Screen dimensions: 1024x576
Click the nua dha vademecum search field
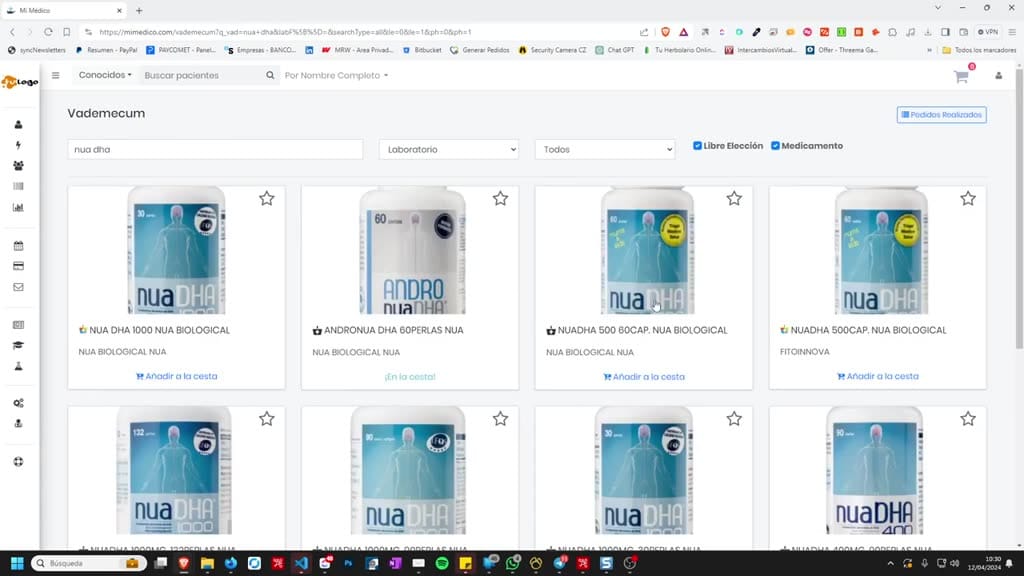pyautogui.click(x=216, y=150)
